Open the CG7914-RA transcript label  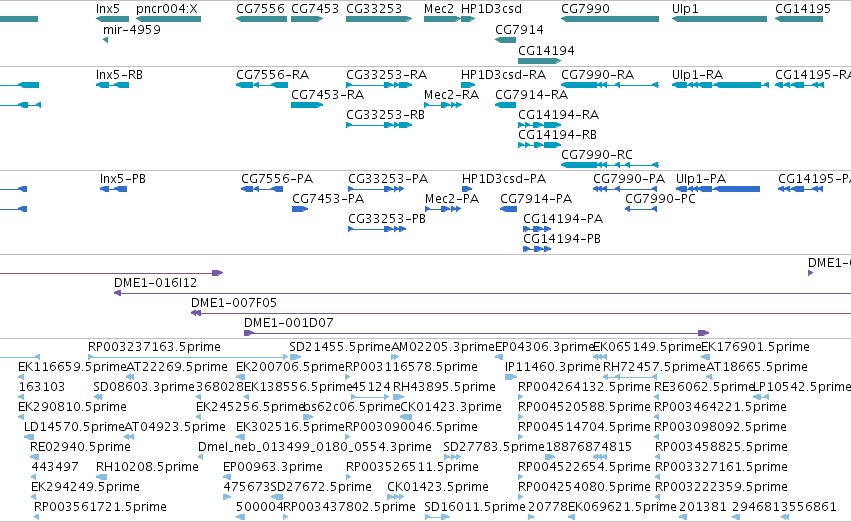(531, 94)
